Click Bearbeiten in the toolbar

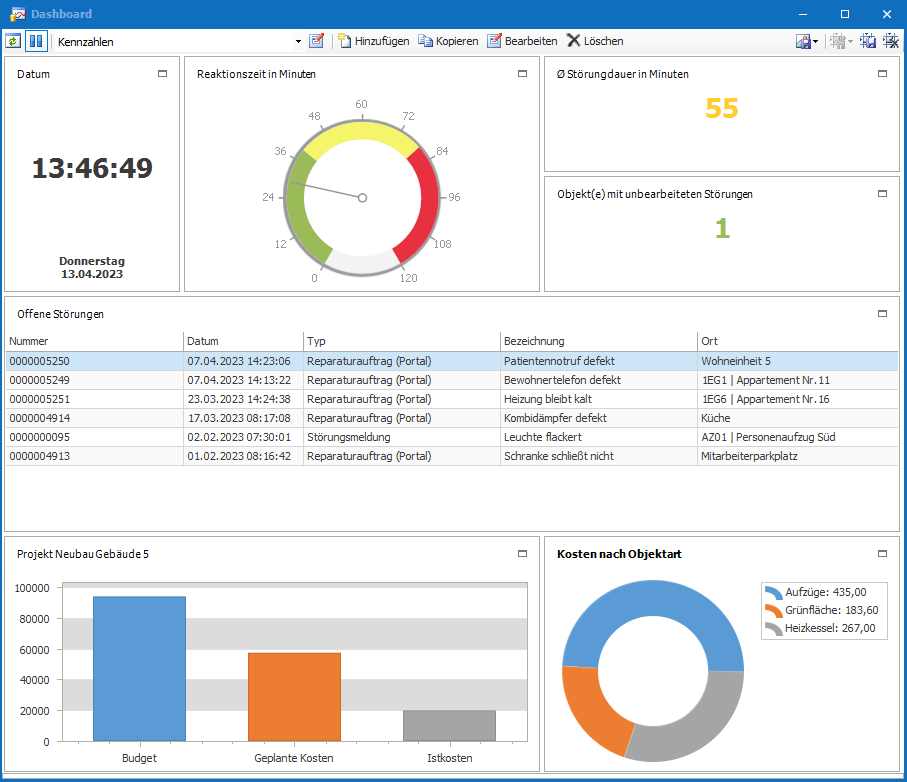521,41
